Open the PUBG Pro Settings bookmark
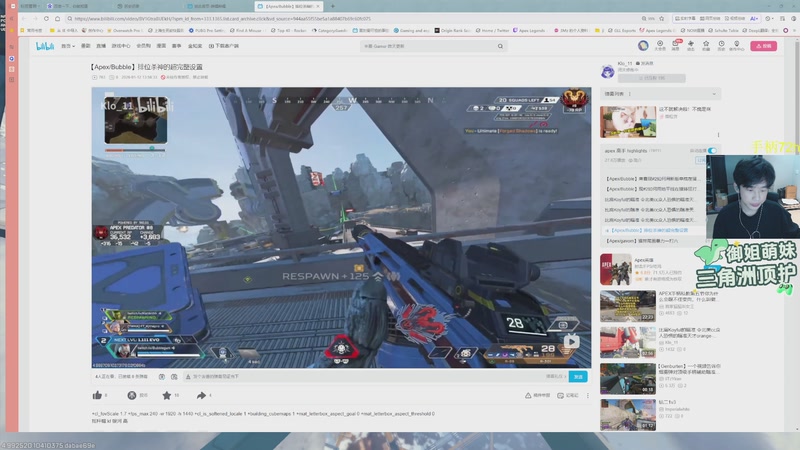The image size is (800, 450). pyautogui.click(x=207, y=31)
